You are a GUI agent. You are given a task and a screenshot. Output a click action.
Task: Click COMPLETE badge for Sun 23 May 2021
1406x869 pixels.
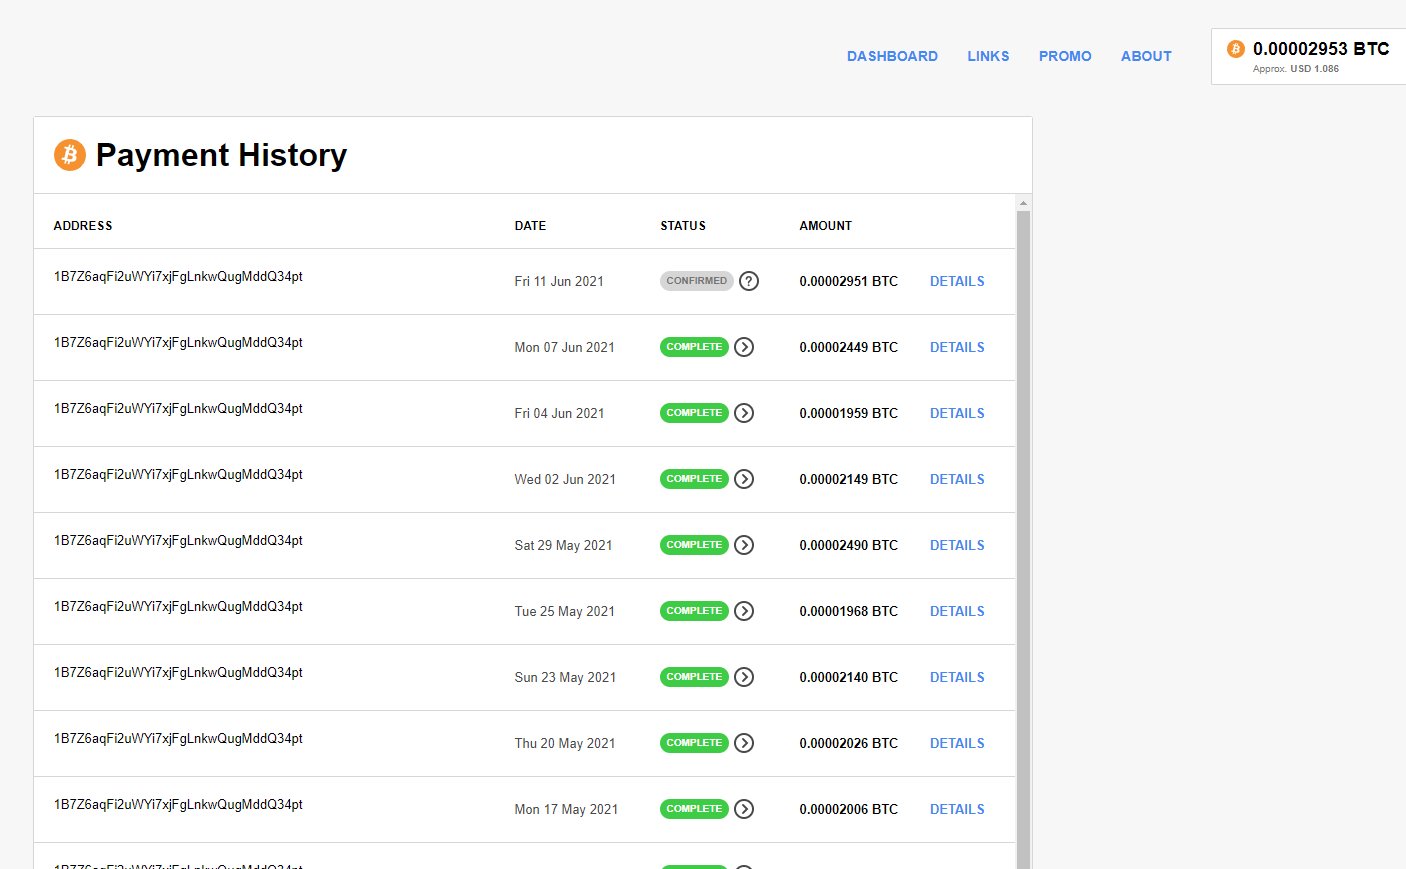point(694,677)
